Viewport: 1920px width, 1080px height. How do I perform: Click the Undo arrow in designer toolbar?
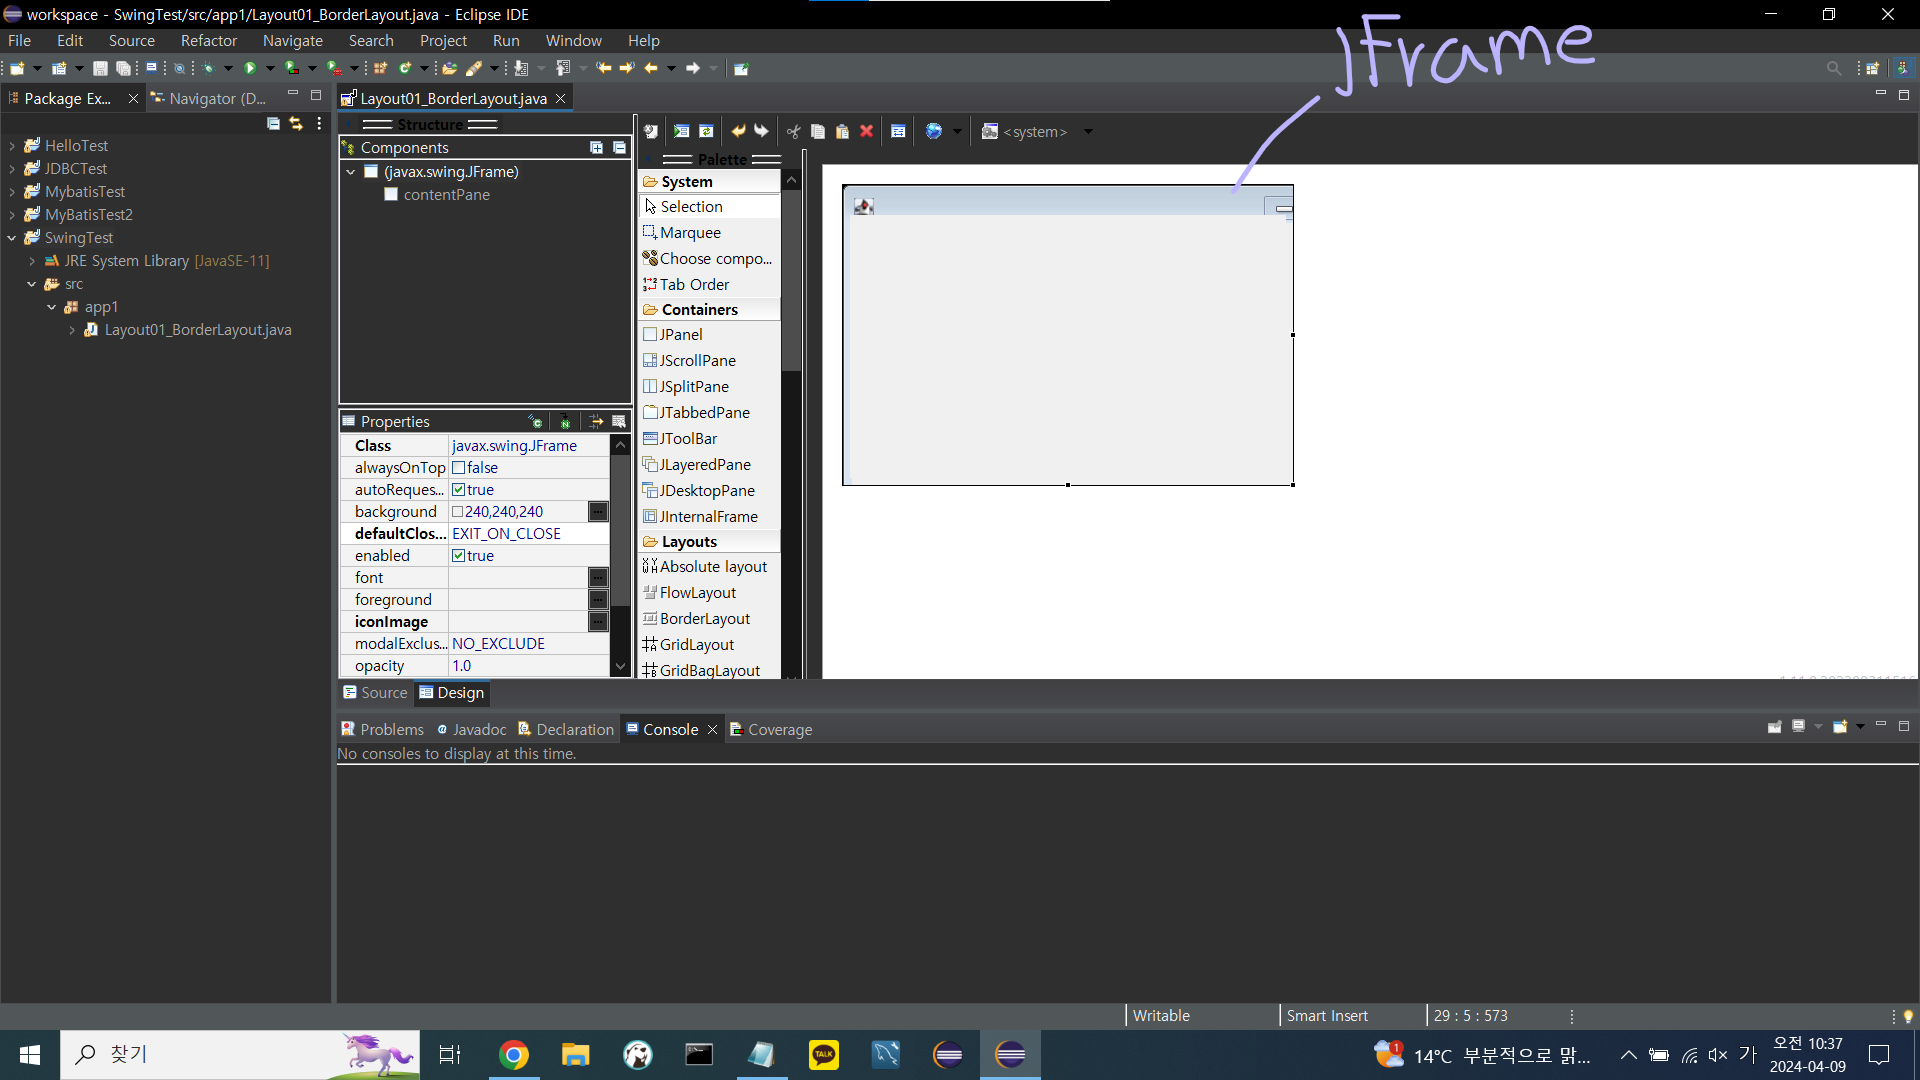point(738,132)
